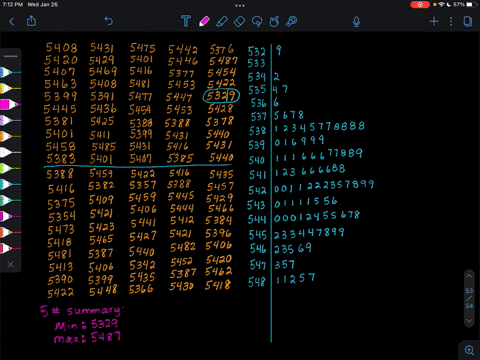This screenshot has height=360, width=480.
Task: Open the multitasking three-dot menu
Action: tap(240, 5)
